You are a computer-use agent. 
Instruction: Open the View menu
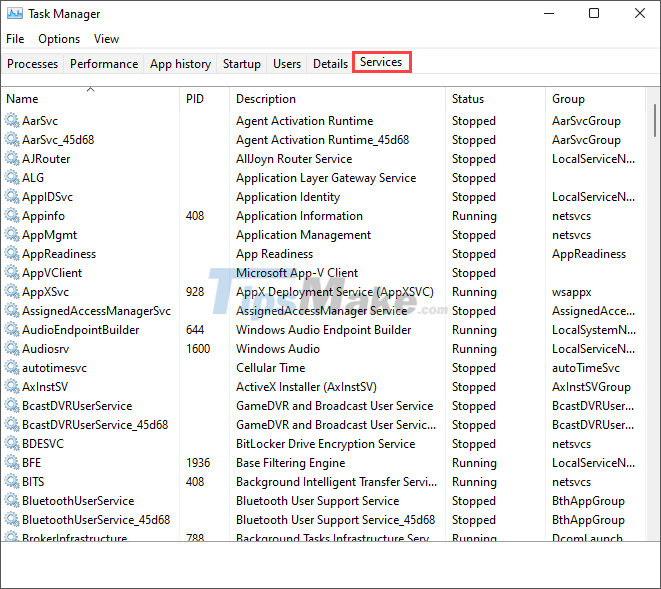[x=106, y=39]
